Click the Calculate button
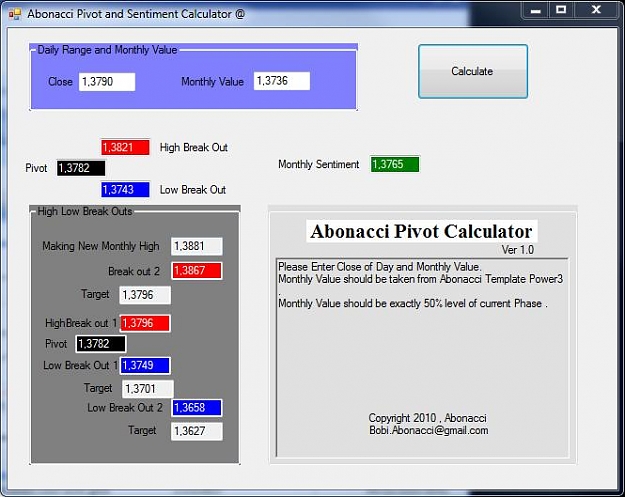625x497 pixels. [473, 71]
